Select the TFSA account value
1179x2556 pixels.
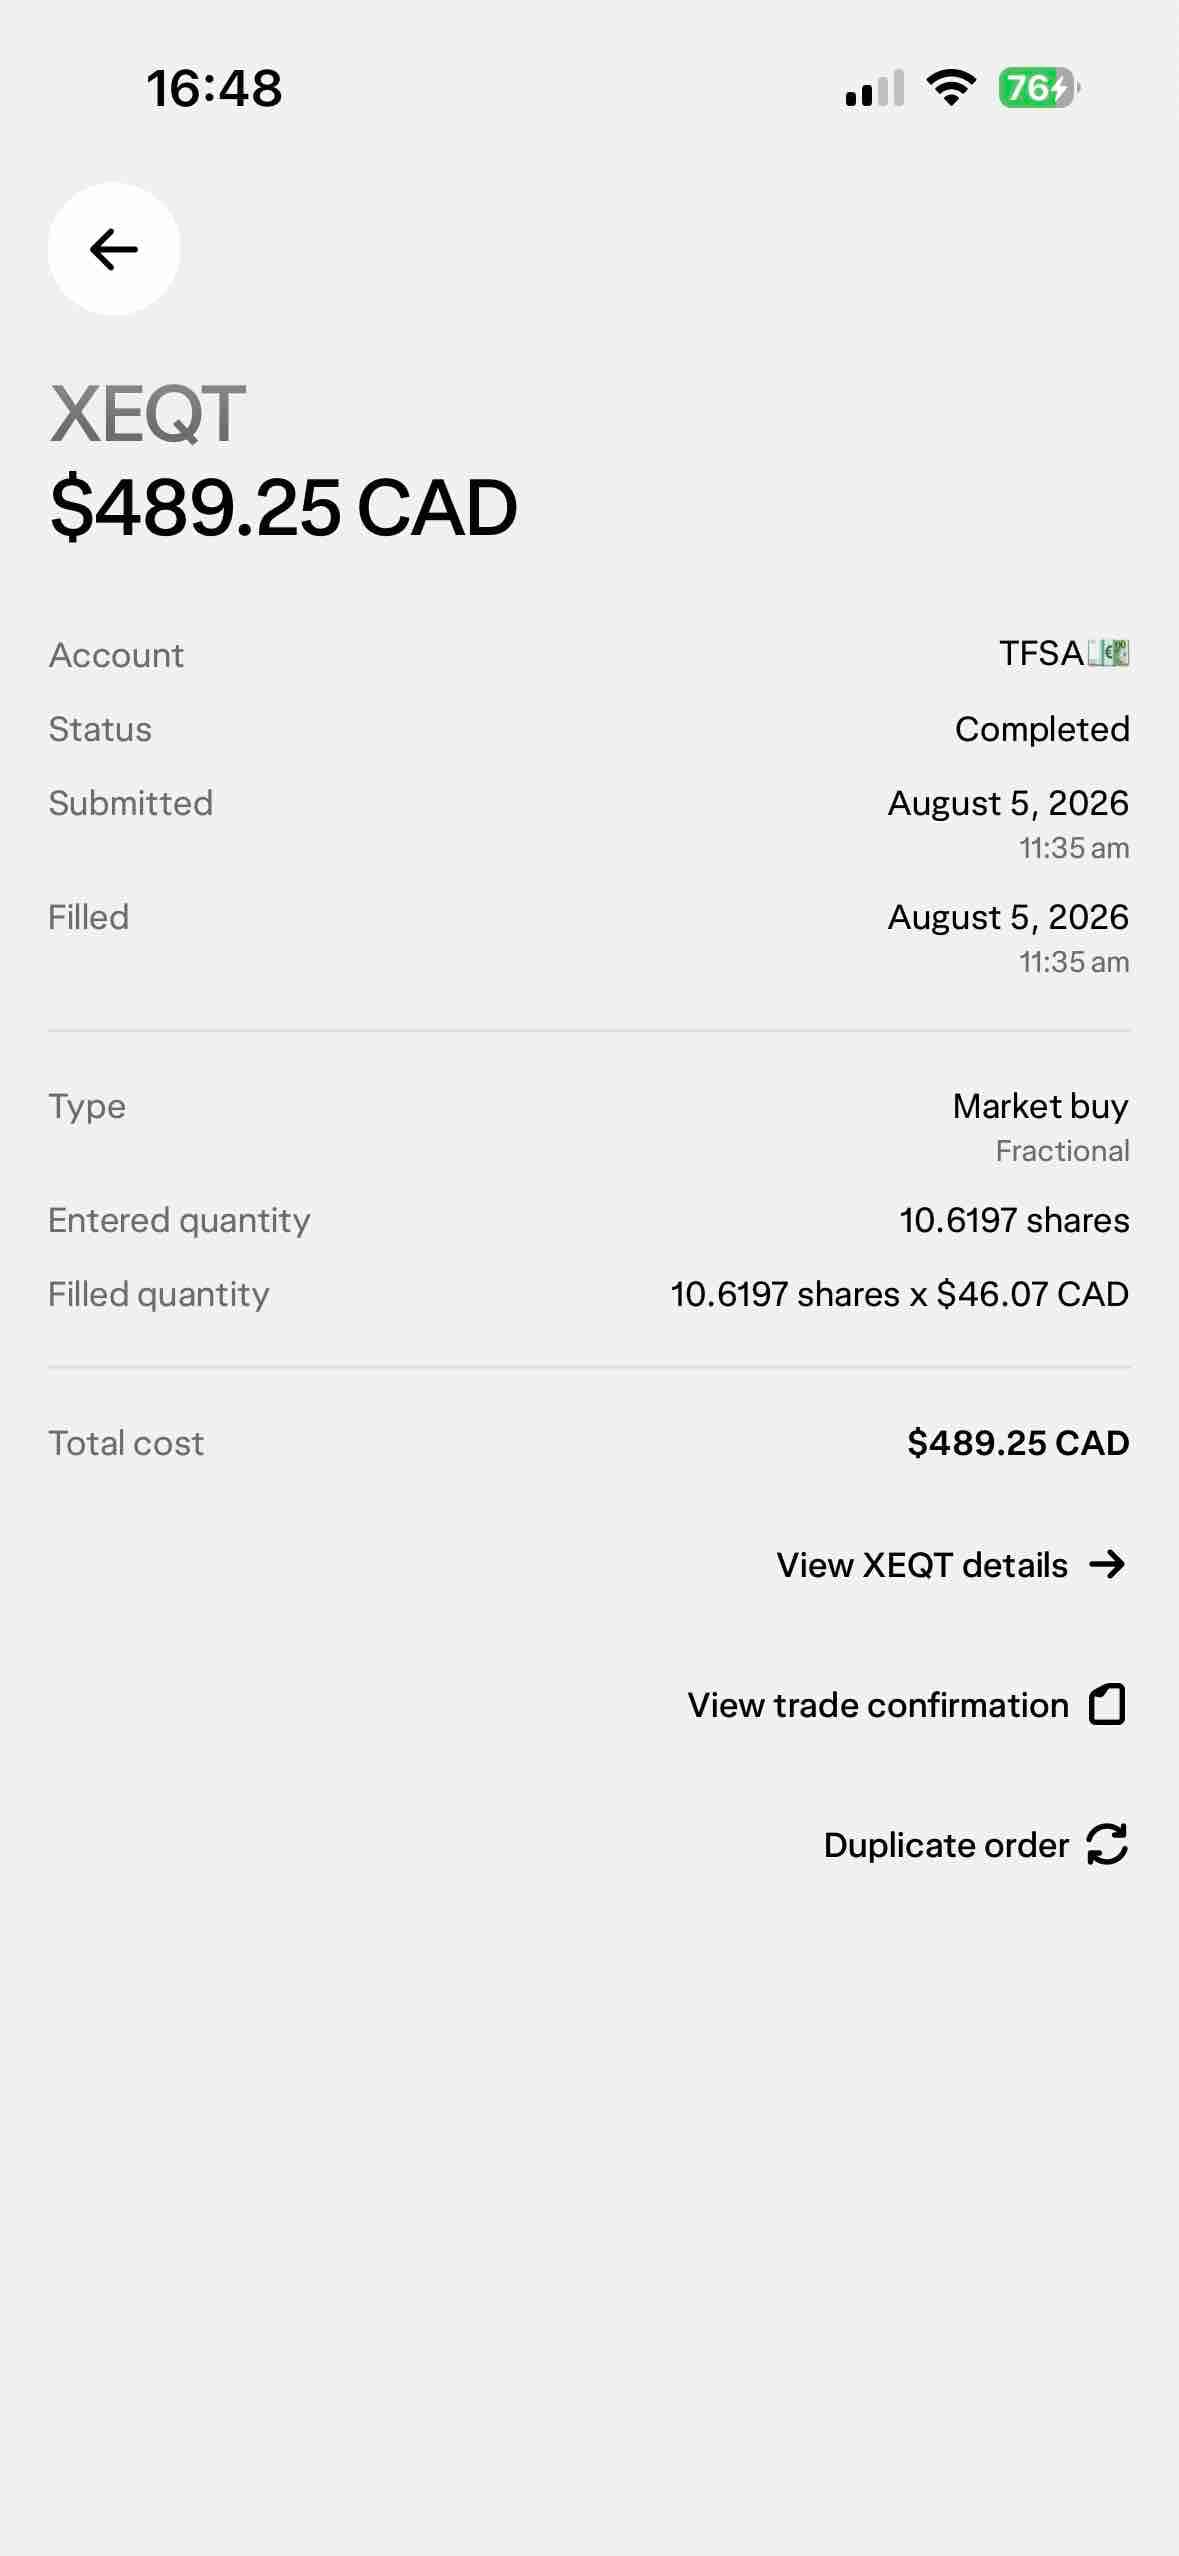point(1064,653)
